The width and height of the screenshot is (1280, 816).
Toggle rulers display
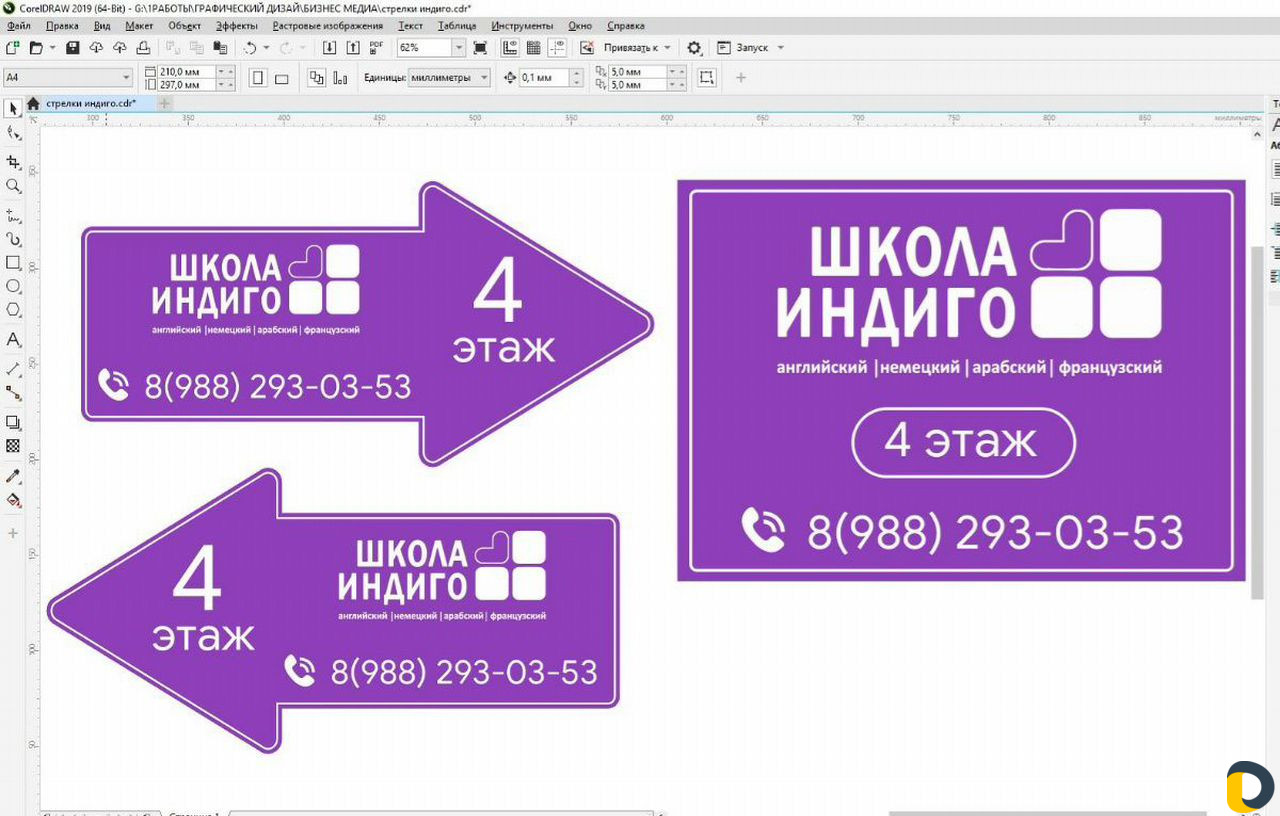(510, 47)
